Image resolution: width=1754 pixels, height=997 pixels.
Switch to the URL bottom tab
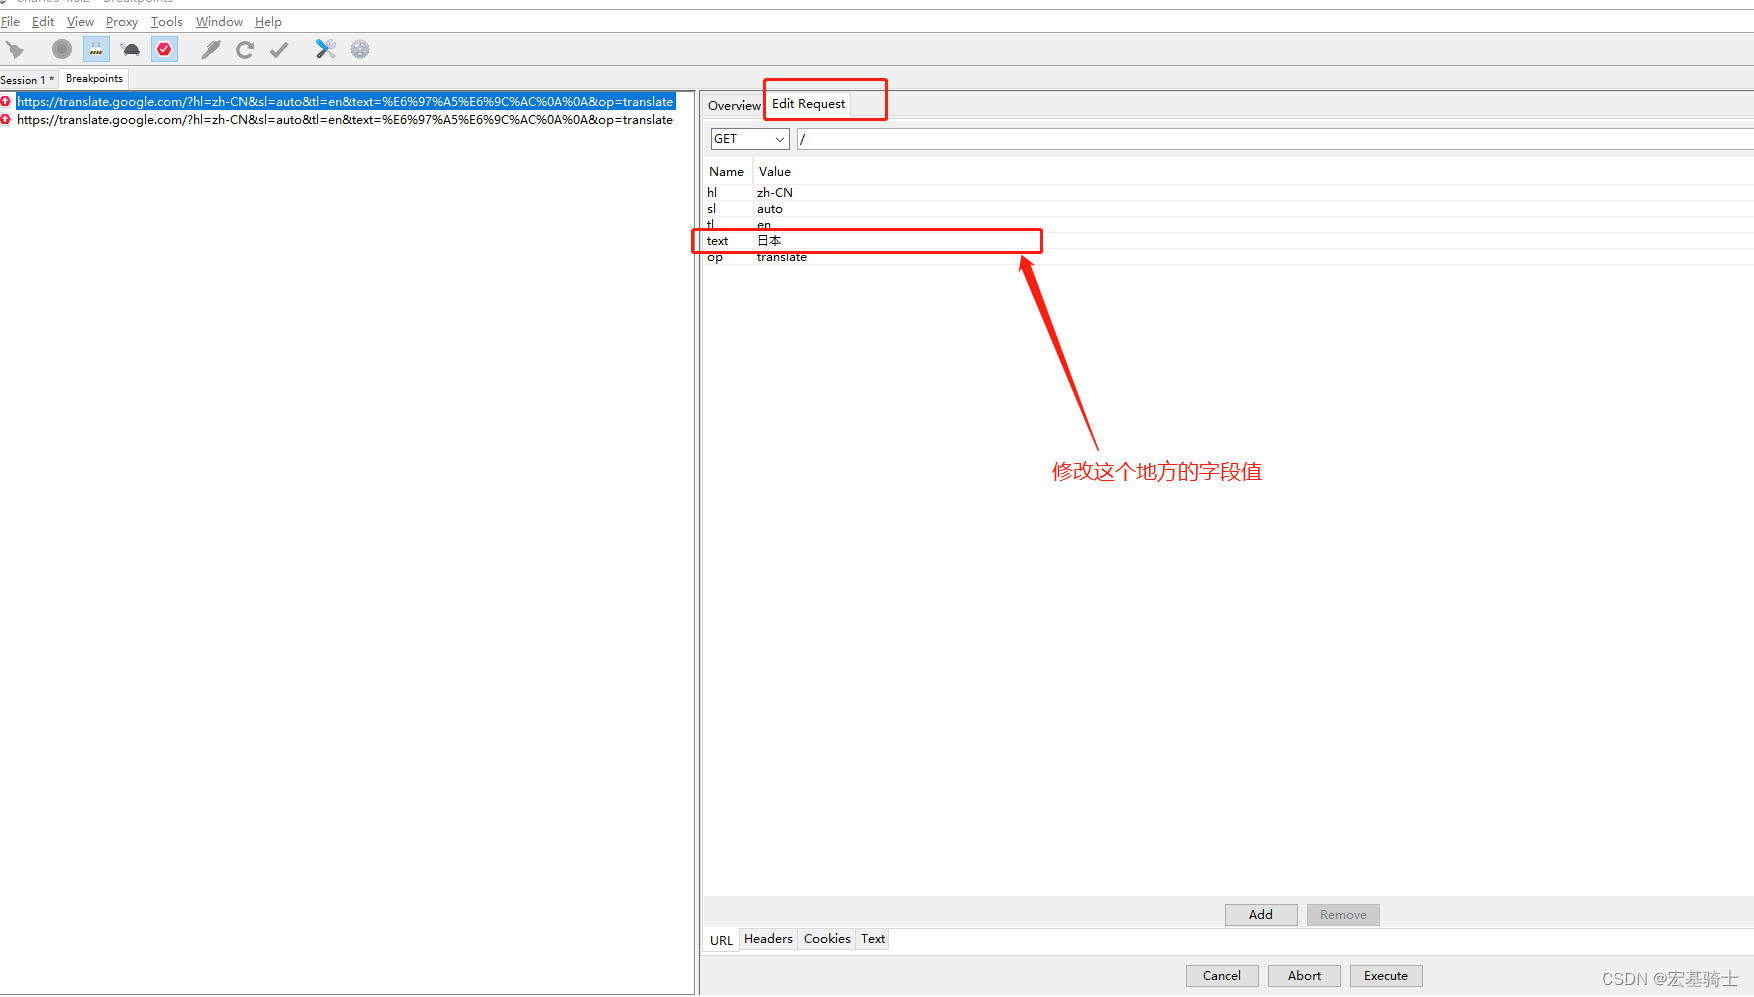click(721, 940)
